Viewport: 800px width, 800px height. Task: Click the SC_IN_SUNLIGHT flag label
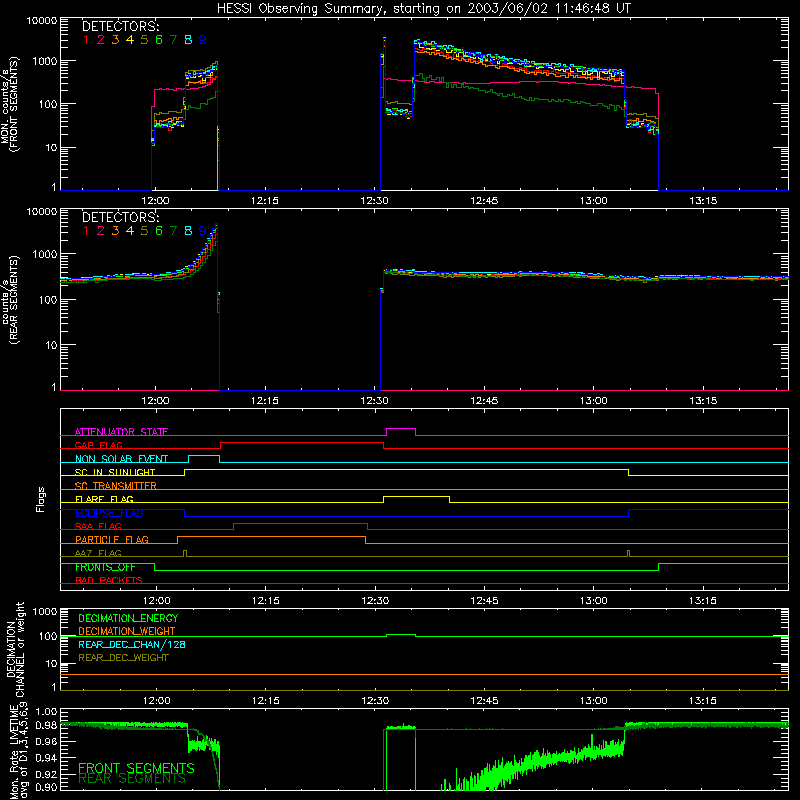115,472
